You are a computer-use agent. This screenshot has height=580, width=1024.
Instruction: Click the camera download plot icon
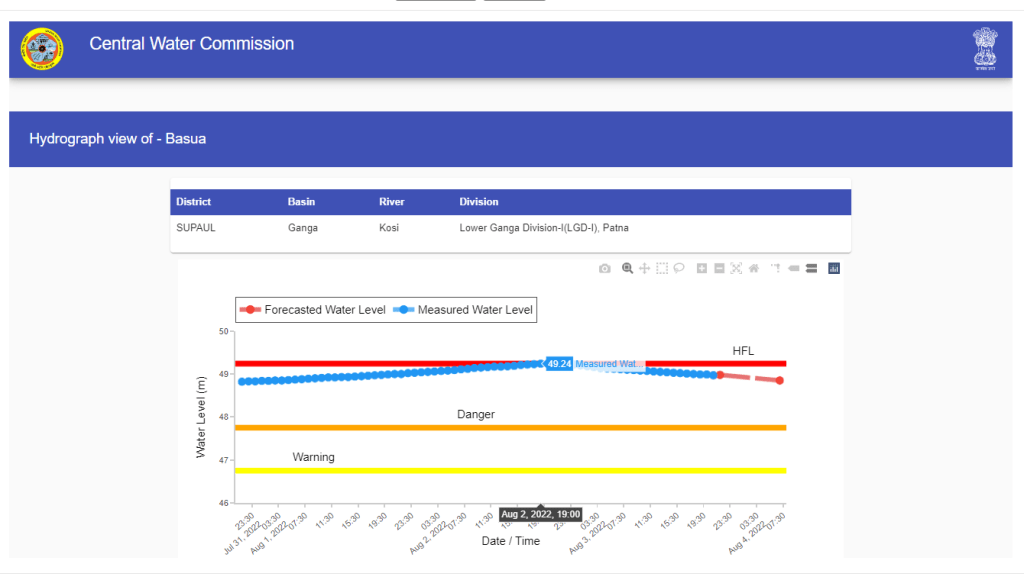604,268
